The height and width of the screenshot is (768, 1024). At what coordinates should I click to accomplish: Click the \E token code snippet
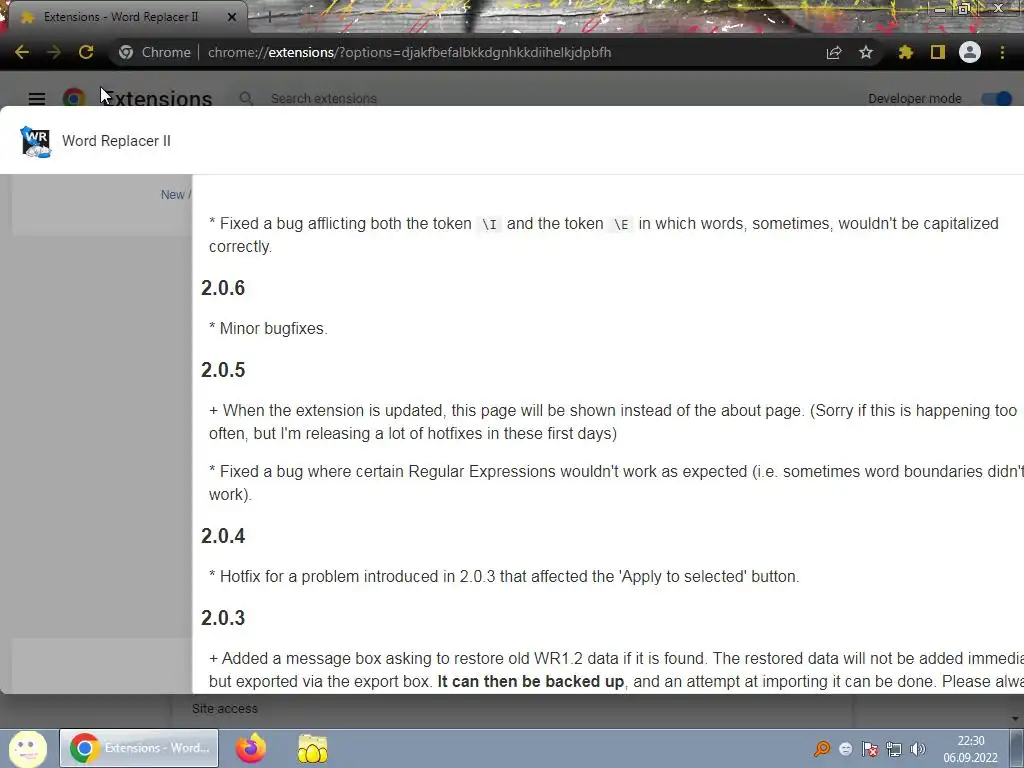click(x=621, y=225)
